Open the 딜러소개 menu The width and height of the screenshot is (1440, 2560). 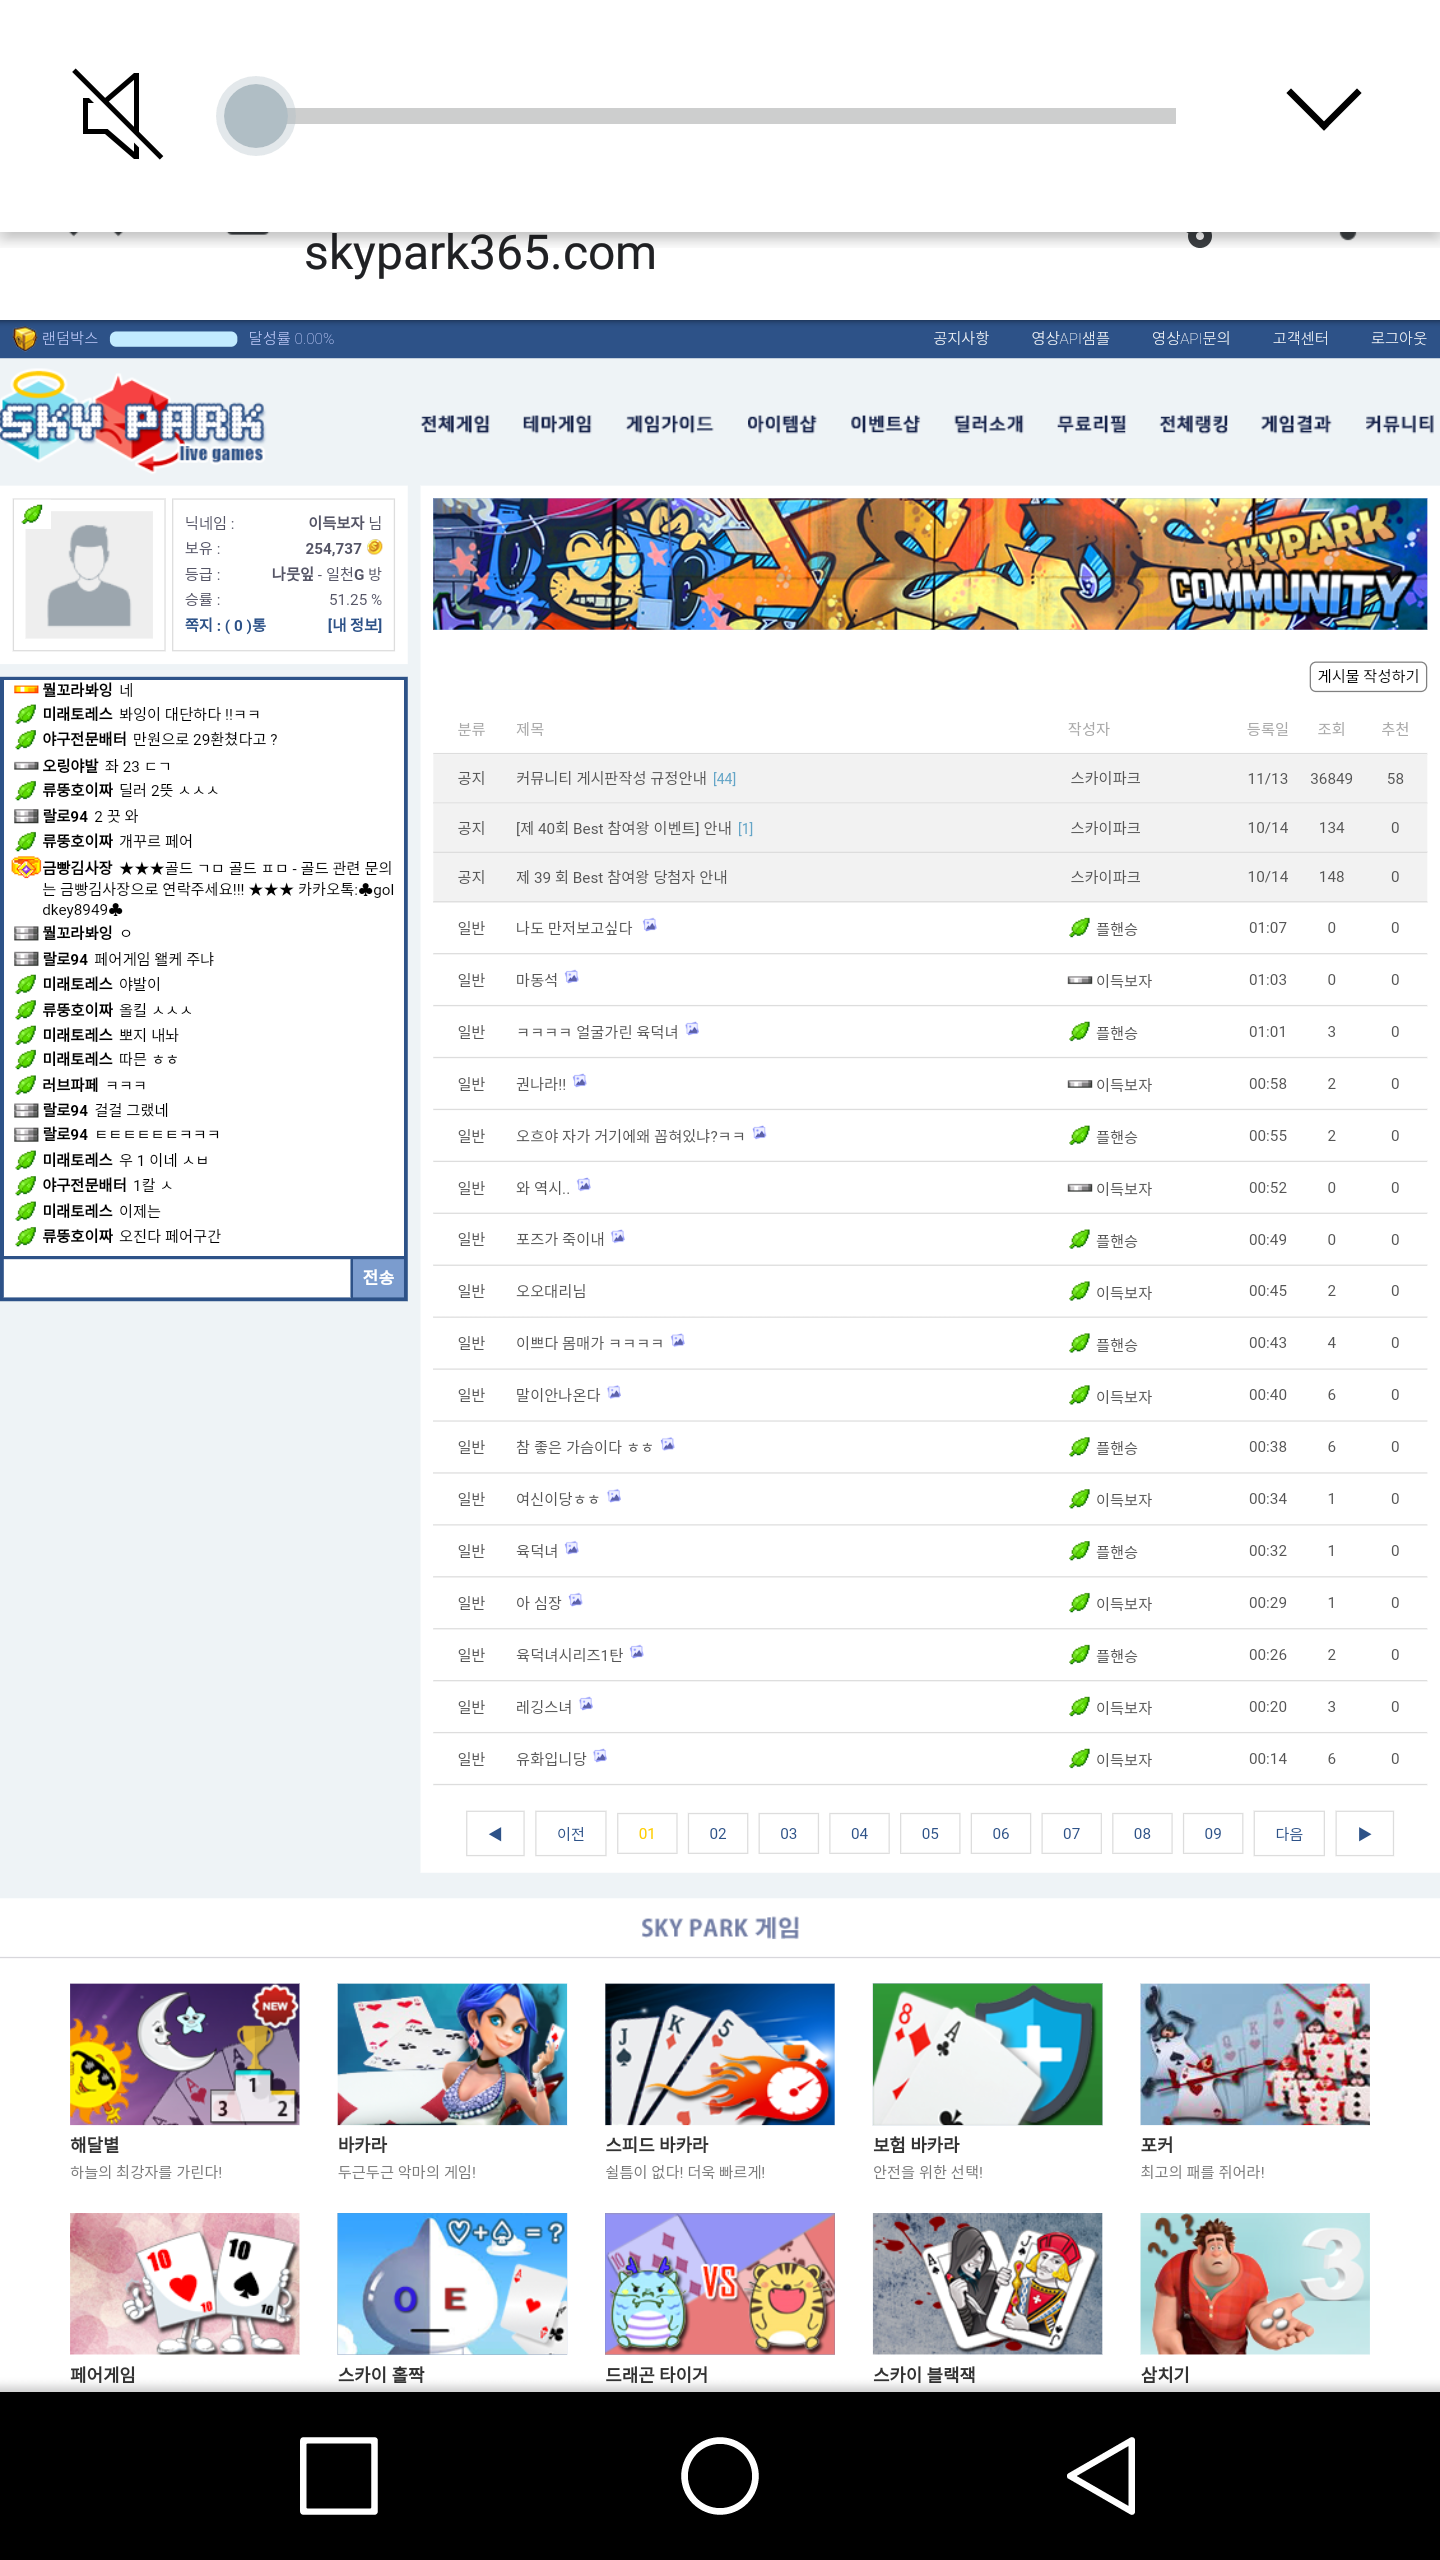coord(988,424)
